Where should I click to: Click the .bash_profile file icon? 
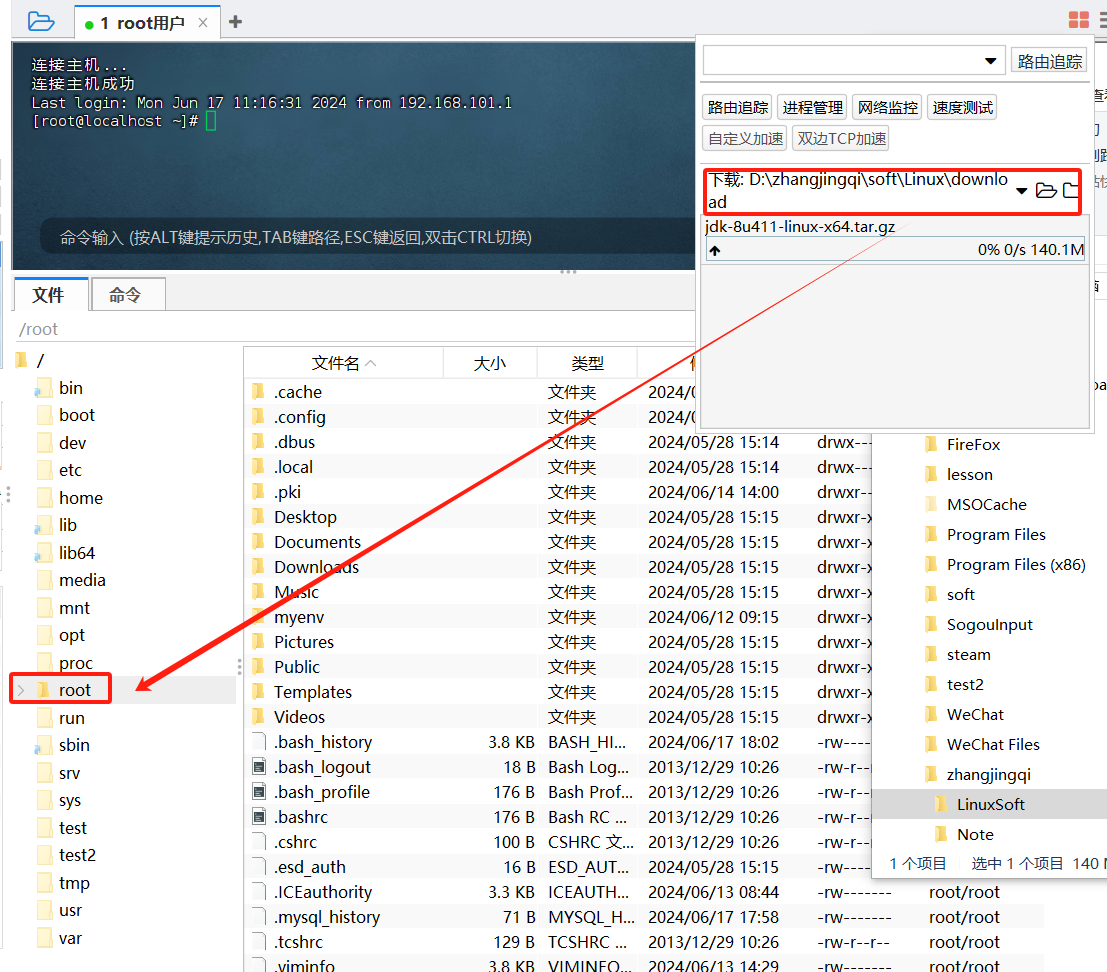pos(259,791)
